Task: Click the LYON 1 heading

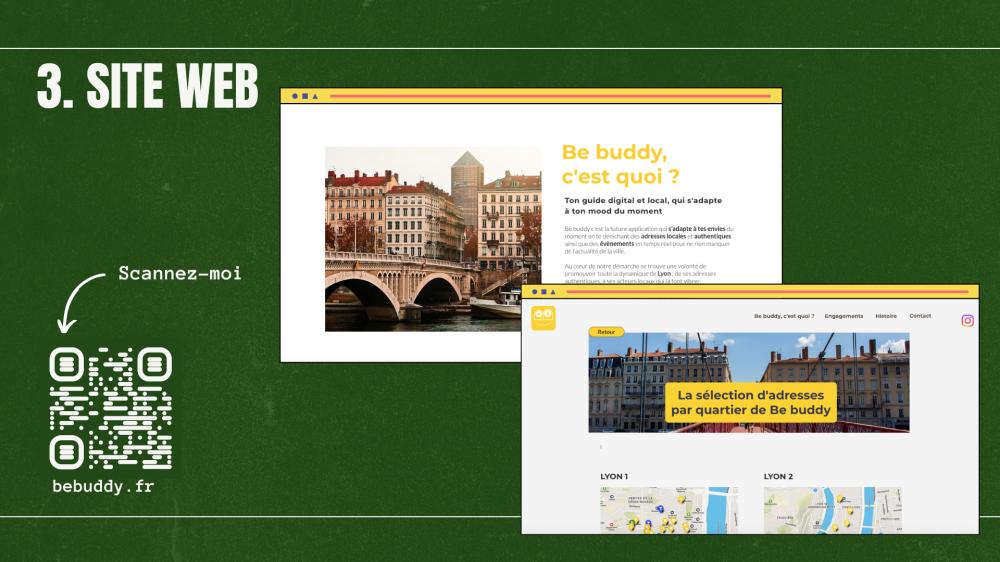Action: tap(614, 477)
